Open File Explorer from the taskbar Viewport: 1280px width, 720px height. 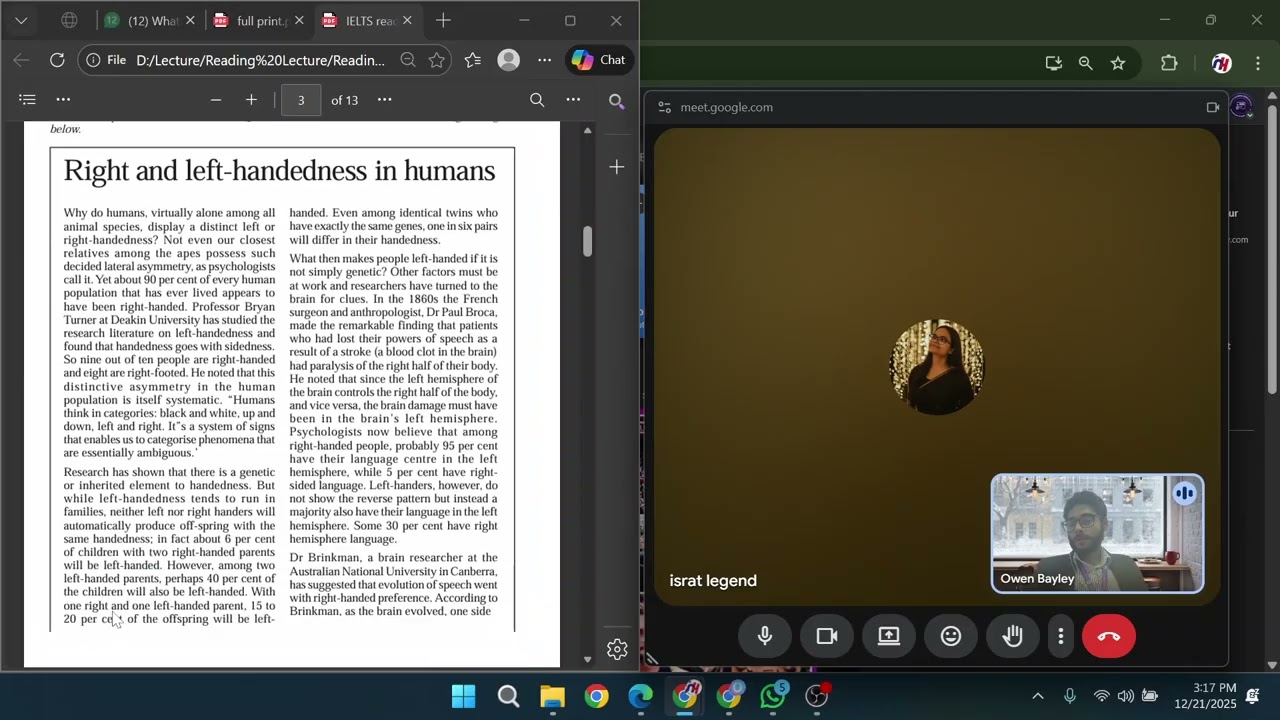552,696
